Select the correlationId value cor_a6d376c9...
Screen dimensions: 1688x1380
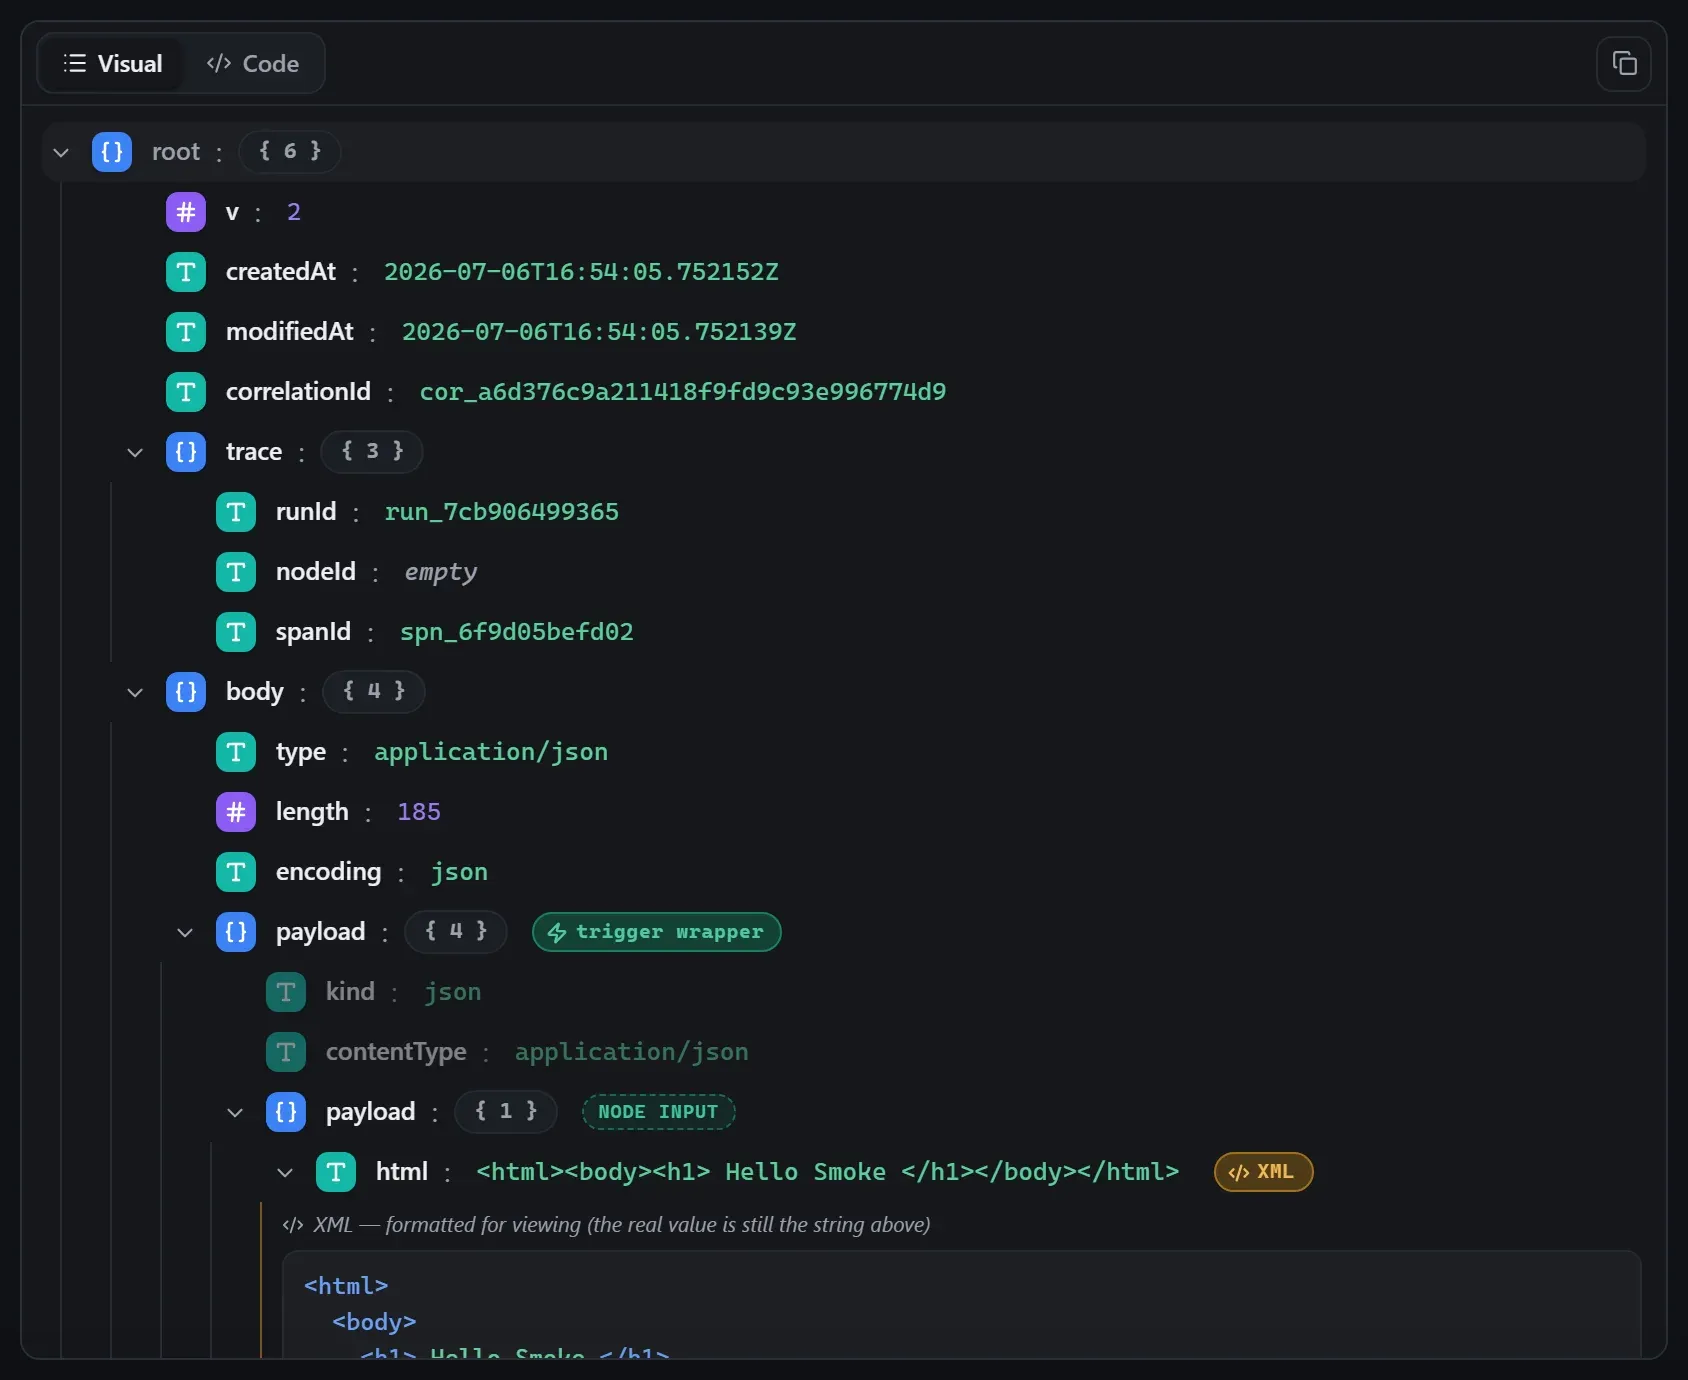(x=683, y=392)
